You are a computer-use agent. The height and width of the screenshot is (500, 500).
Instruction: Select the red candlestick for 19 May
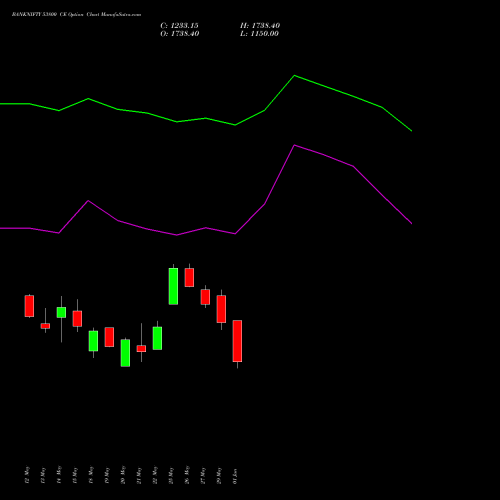[109, 337]
